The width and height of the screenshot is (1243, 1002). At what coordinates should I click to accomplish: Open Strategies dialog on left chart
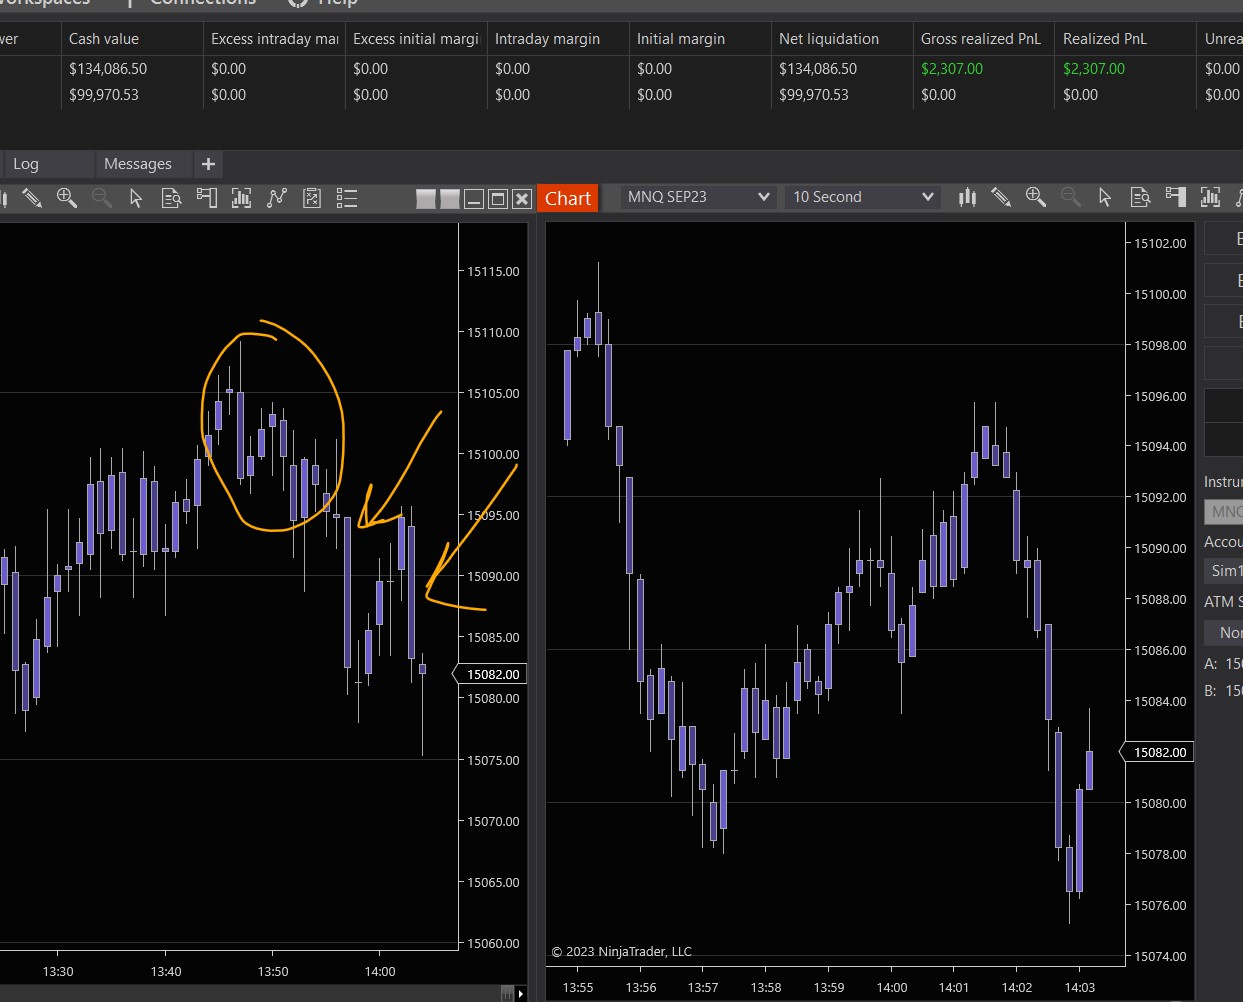point(312,198)
